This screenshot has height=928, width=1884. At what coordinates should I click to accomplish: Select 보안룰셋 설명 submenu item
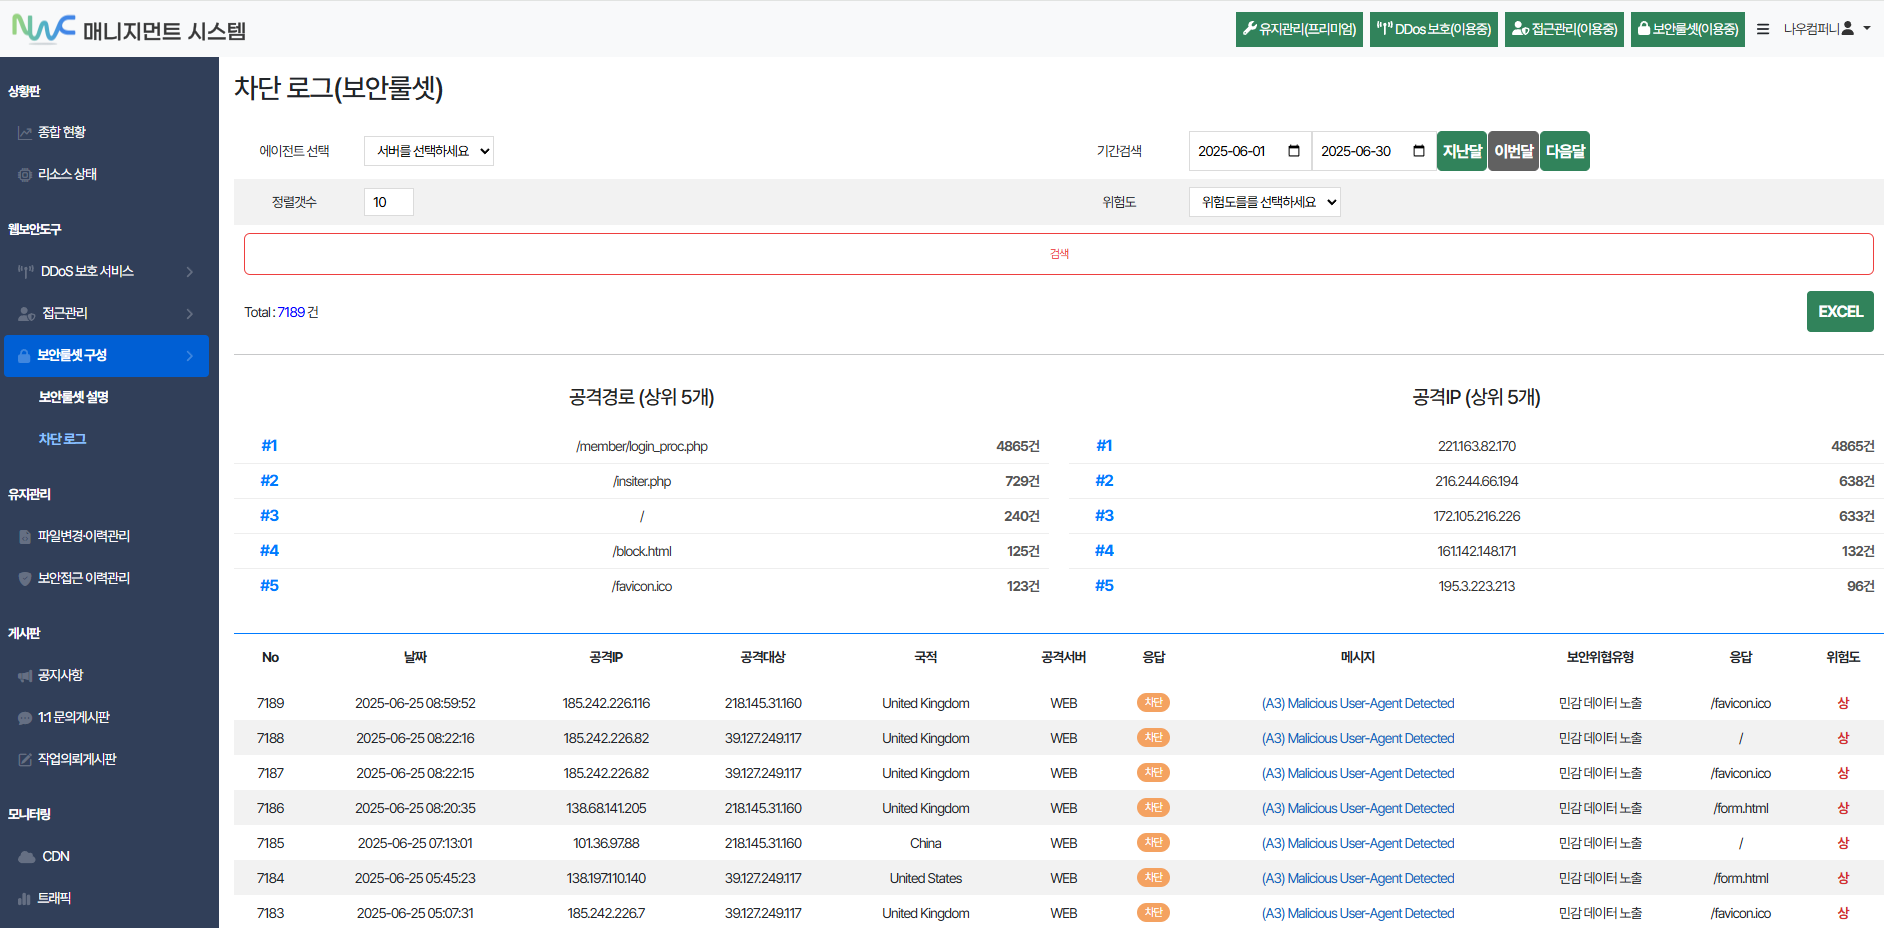(73, 397)
